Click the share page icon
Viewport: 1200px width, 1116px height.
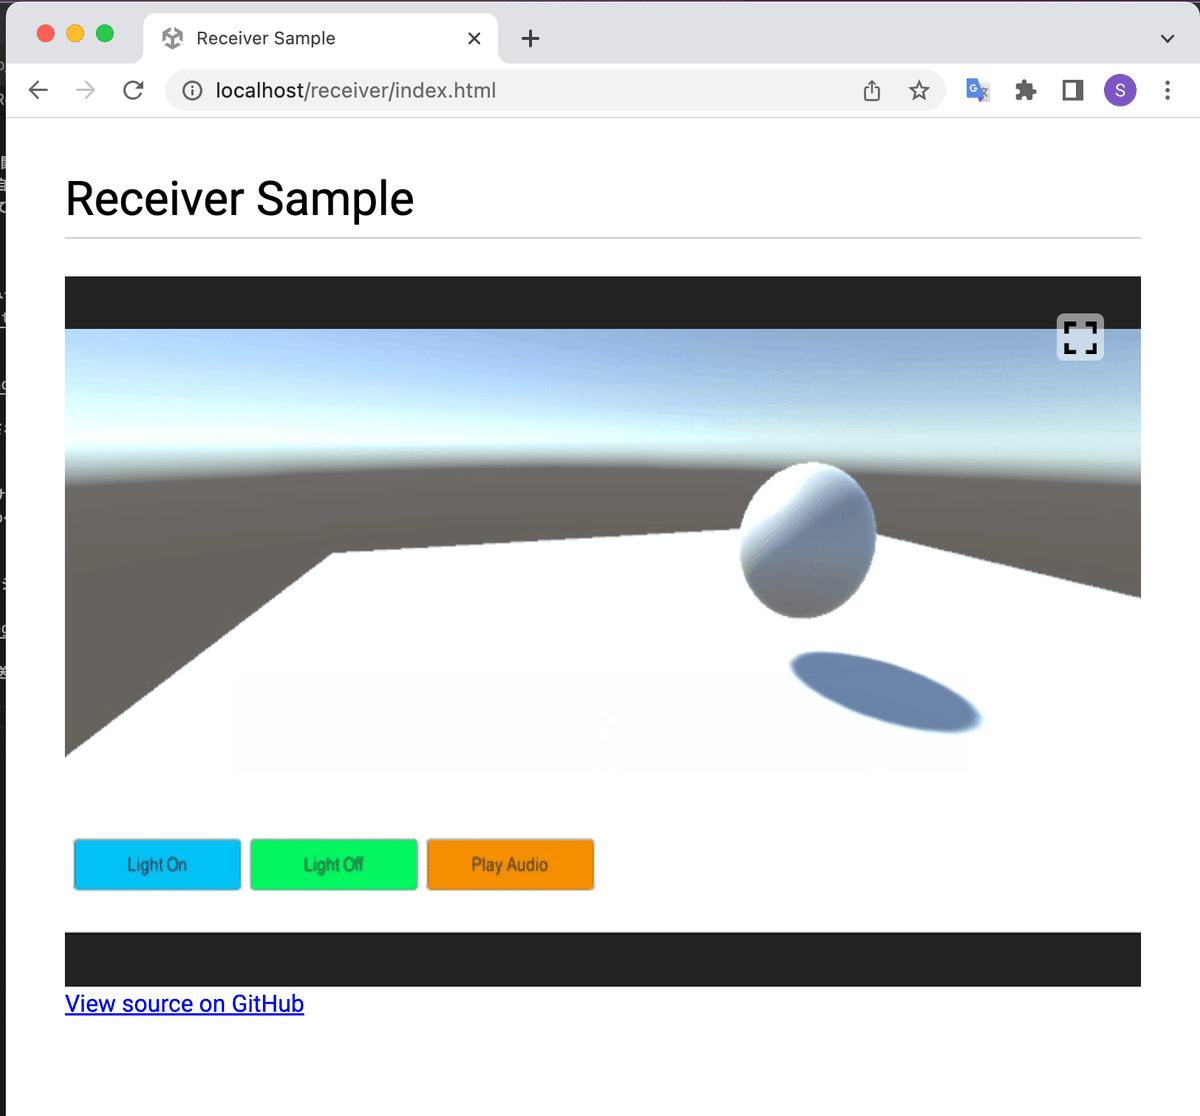pyautogui.click(x=872, y=91)
